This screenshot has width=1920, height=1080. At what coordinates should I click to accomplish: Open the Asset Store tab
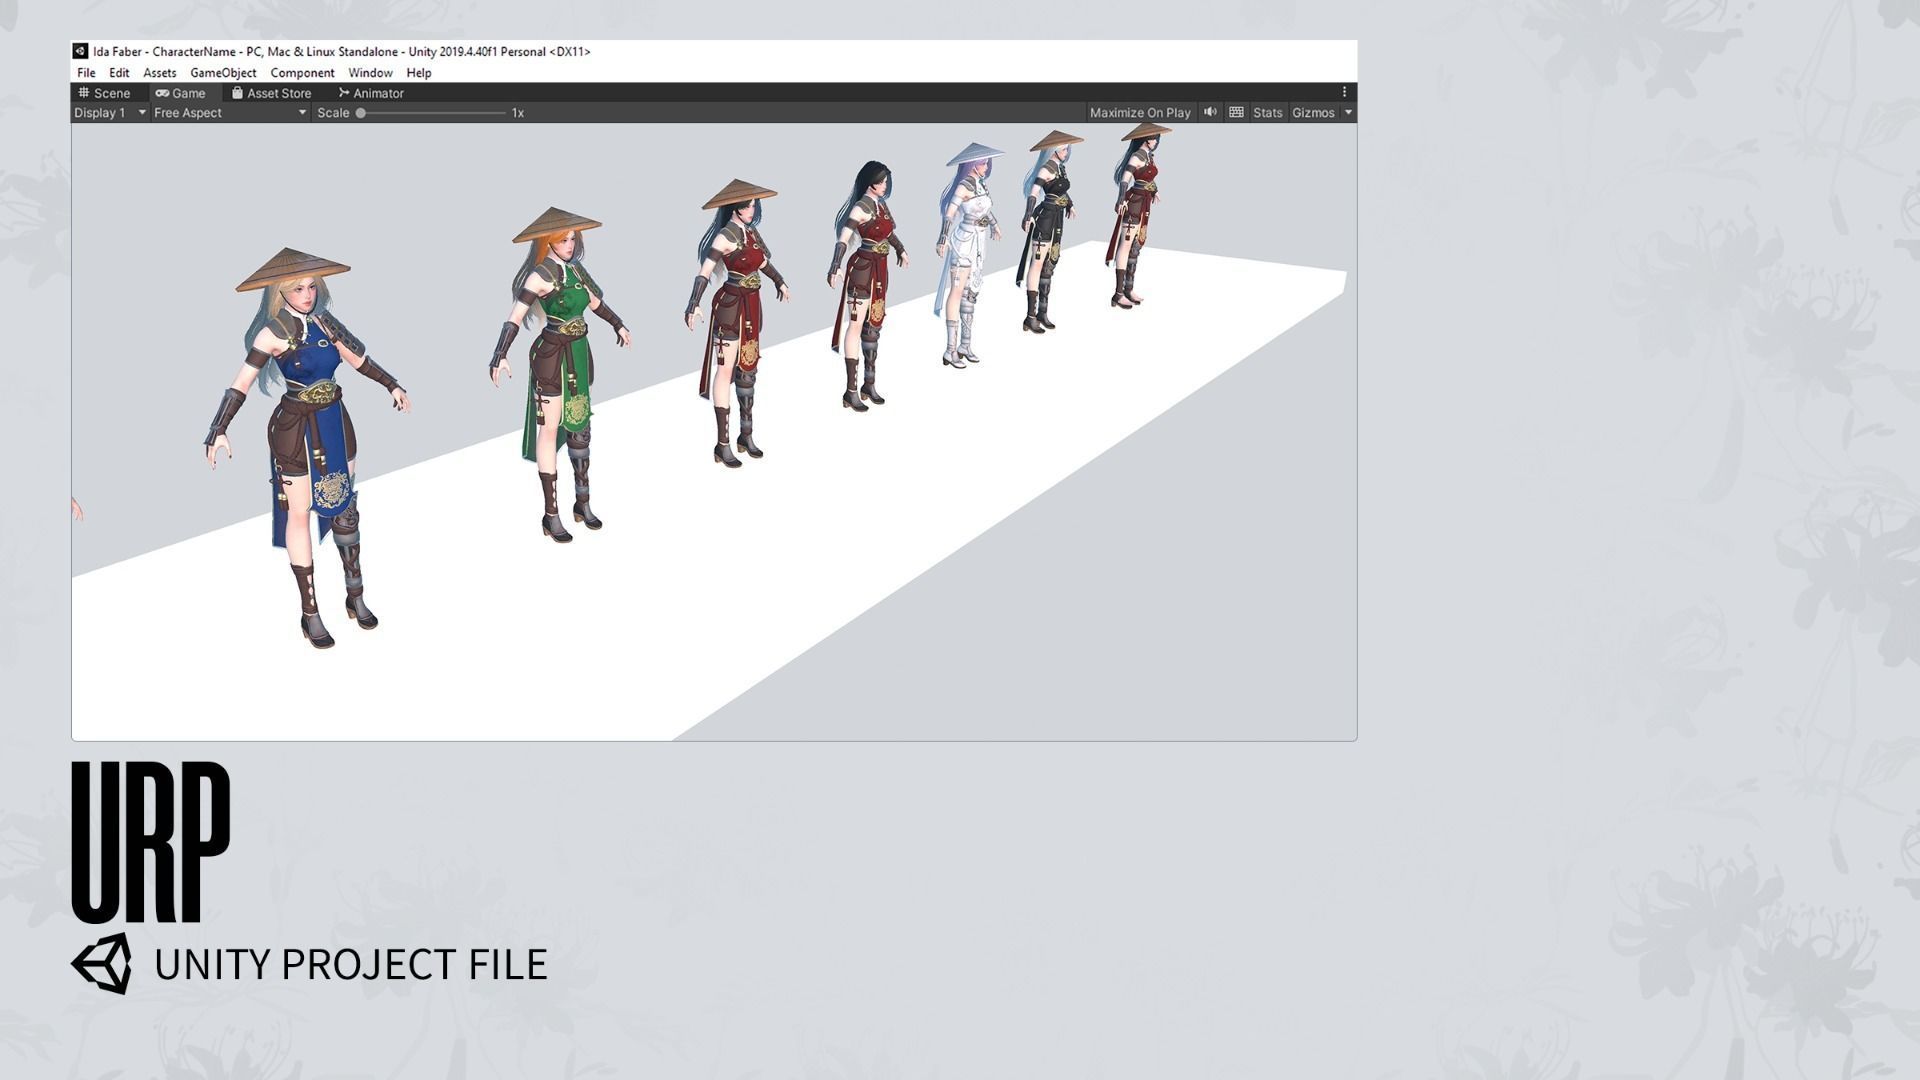click(271, 93)
